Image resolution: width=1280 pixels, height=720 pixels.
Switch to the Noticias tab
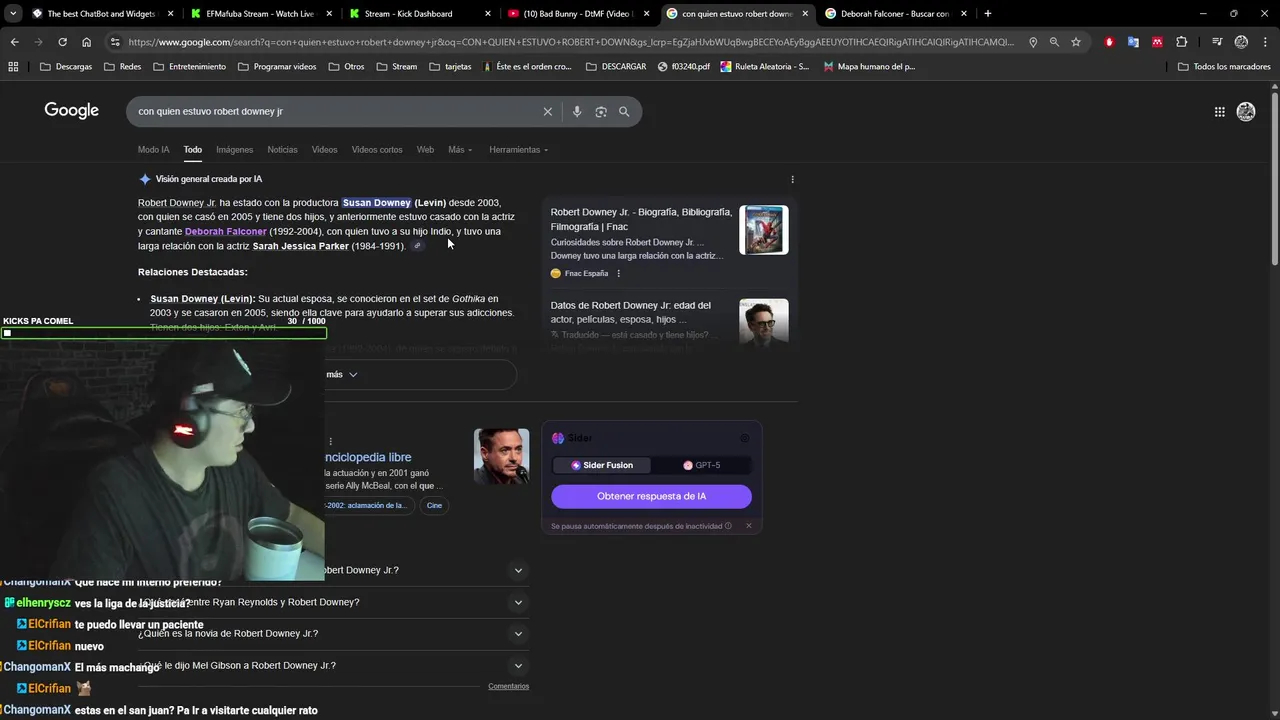282,150
